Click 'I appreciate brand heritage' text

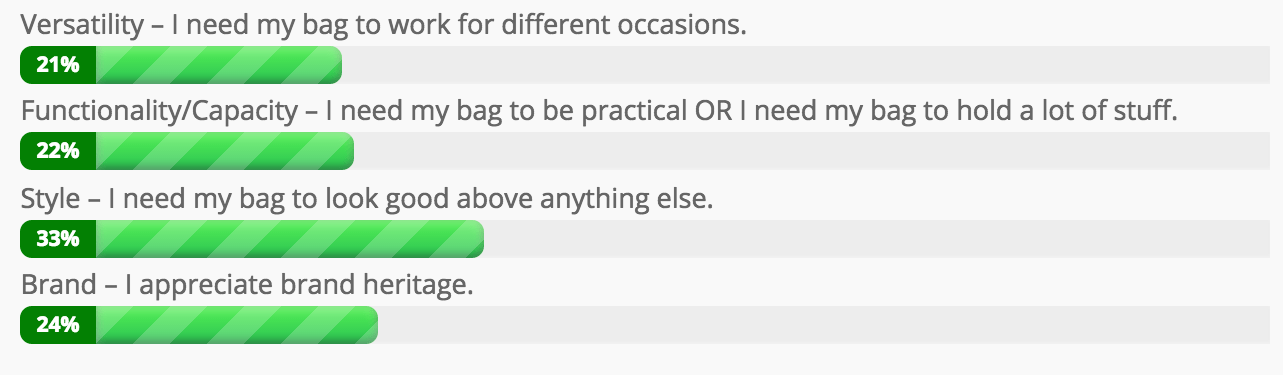click(298, 286)
